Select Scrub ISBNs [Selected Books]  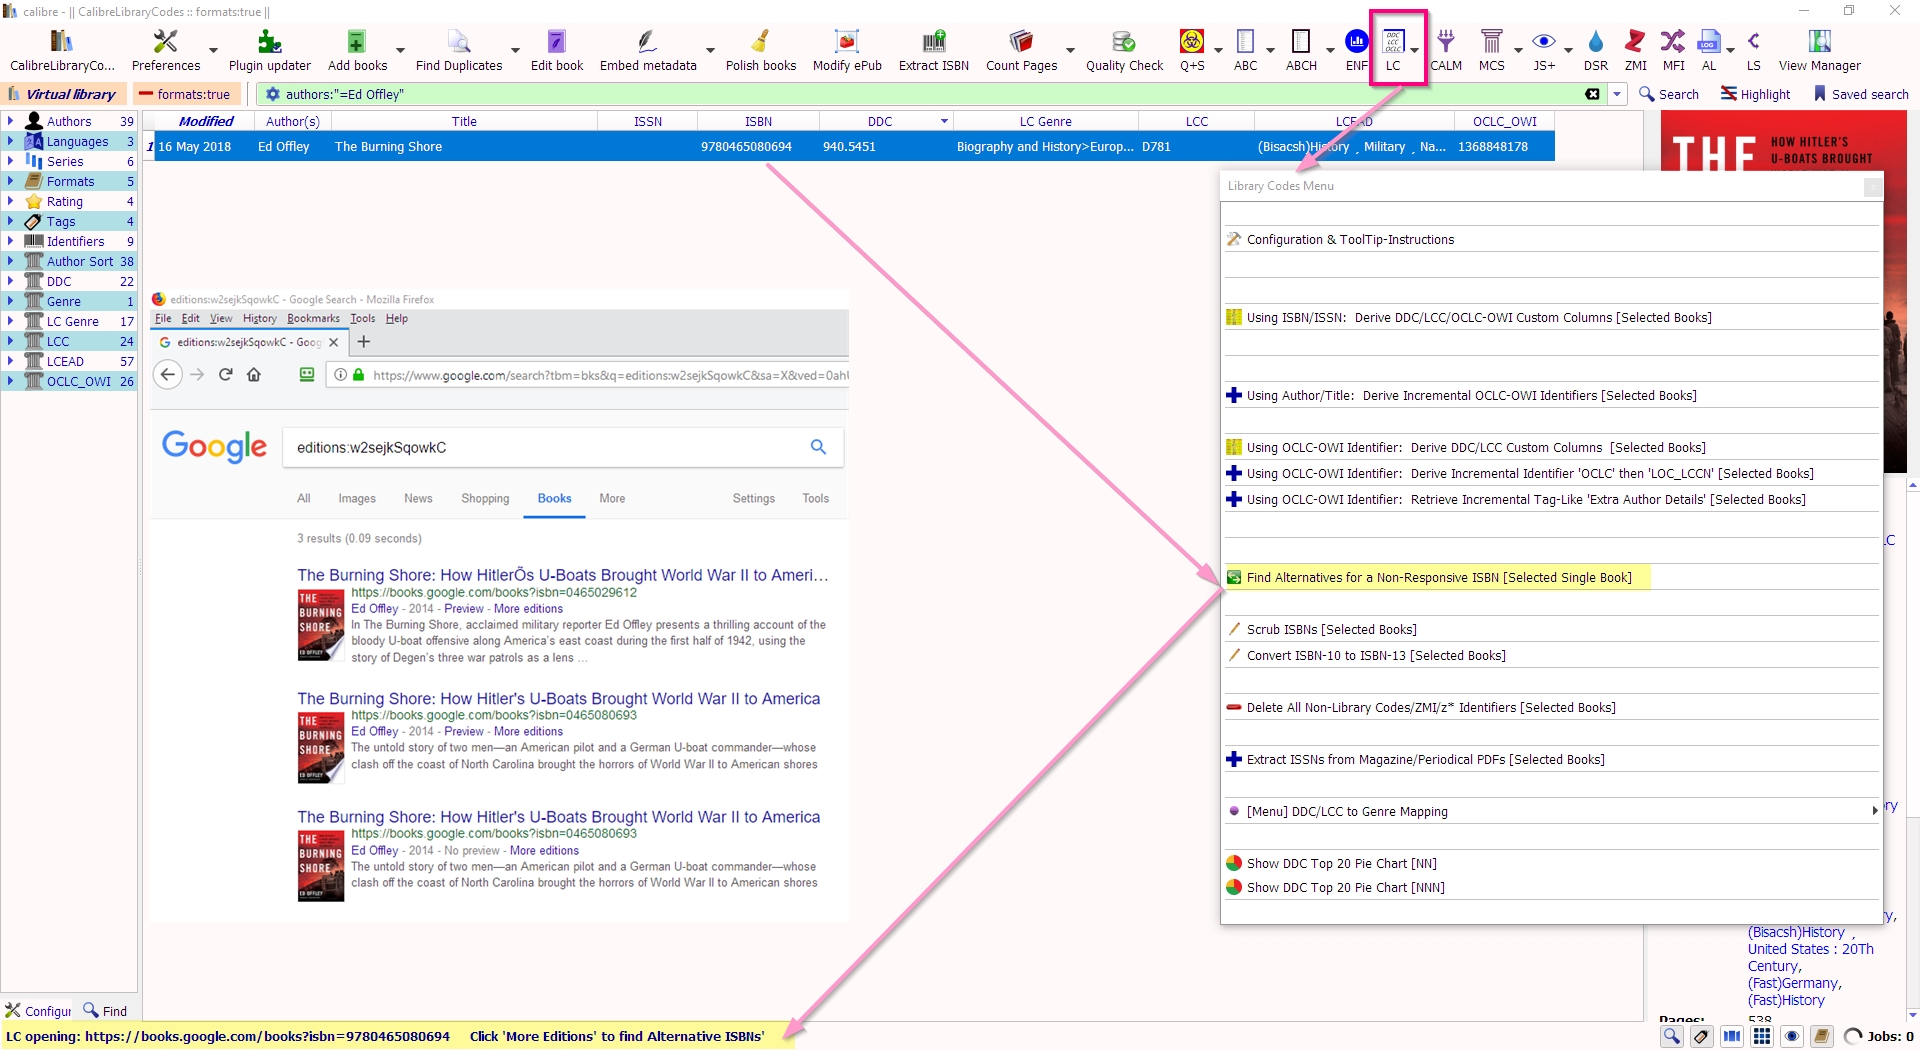[1552, 630]
